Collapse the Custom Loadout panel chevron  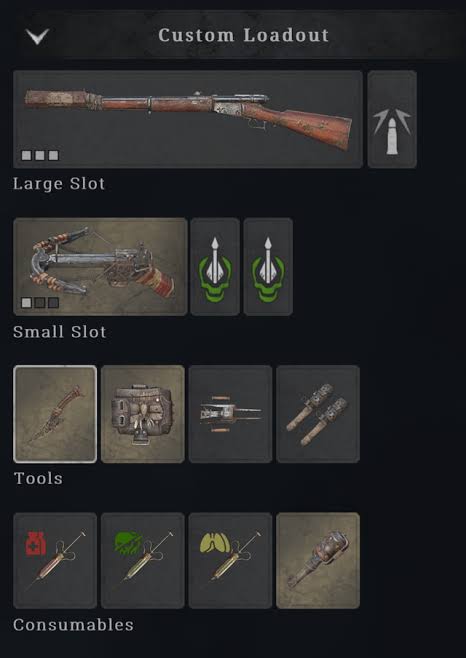[37, 36]
